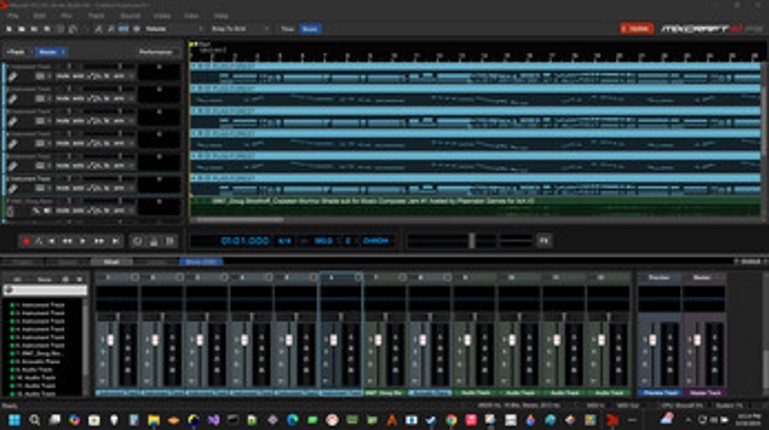Image resolution: width=769 pixels, height=430 pixels.
Task: Mute the first Instrument Track
Action: 61,75
